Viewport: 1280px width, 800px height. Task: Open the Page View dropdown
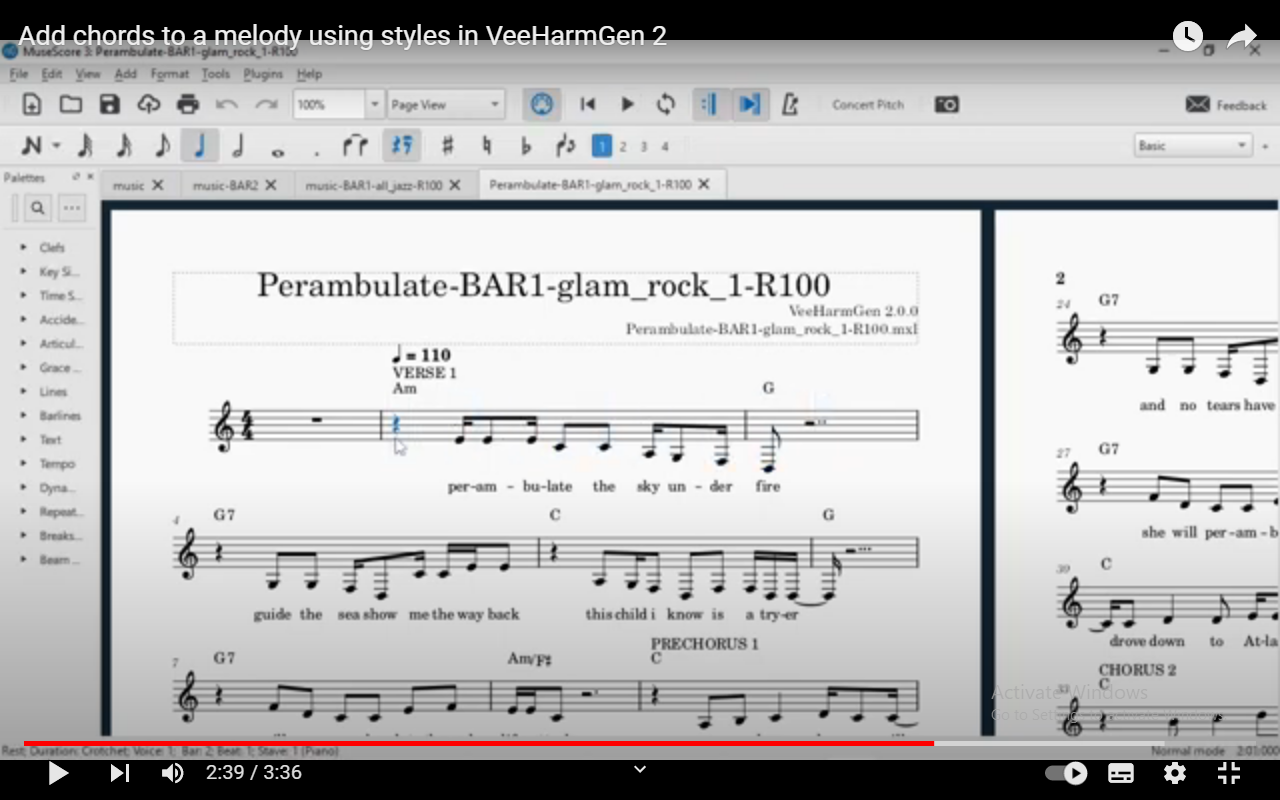(x=445, y=104)
